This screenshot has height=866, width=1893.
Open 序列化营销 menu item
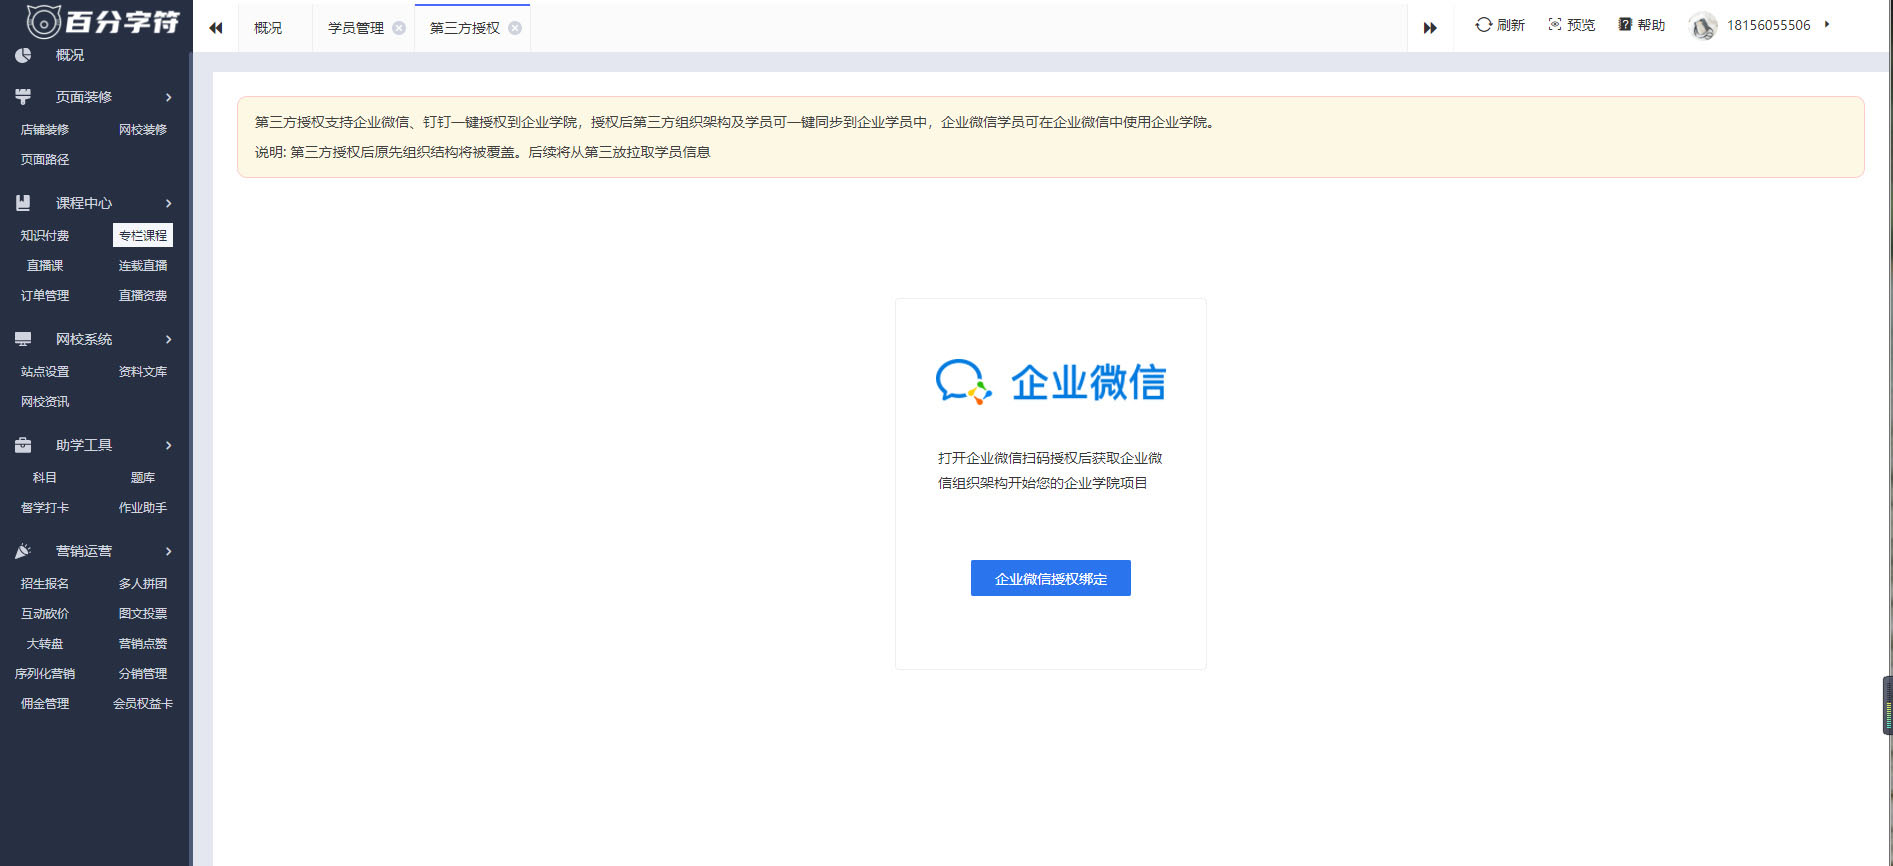(45, 674)
